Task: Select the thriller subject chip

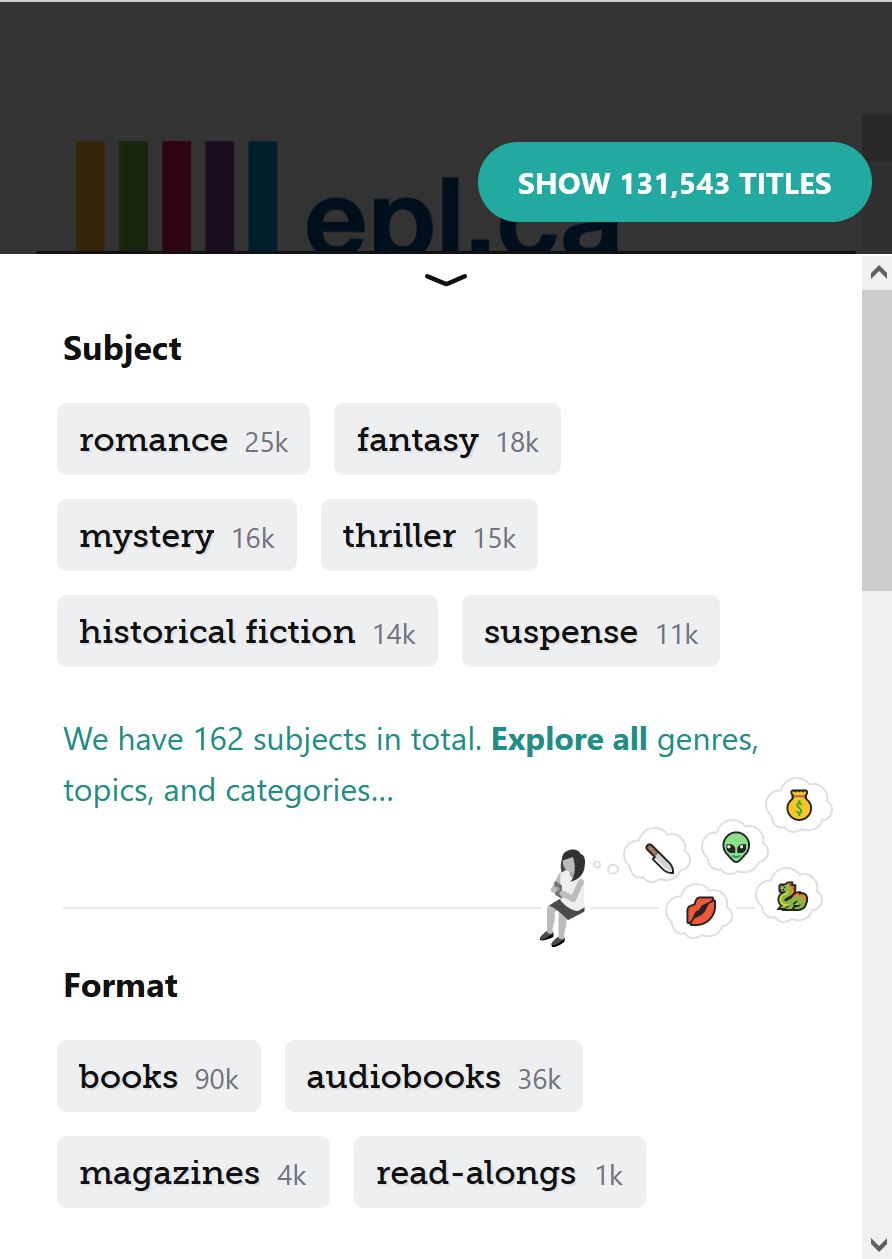Action: pyautogui.click(x=429, y=535)
